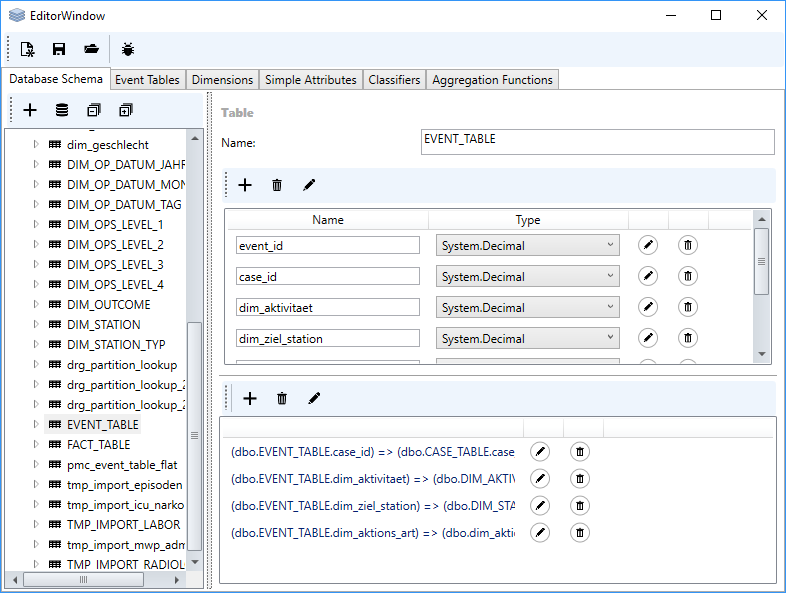Open the event_id type dropdown

click(527, 245)
